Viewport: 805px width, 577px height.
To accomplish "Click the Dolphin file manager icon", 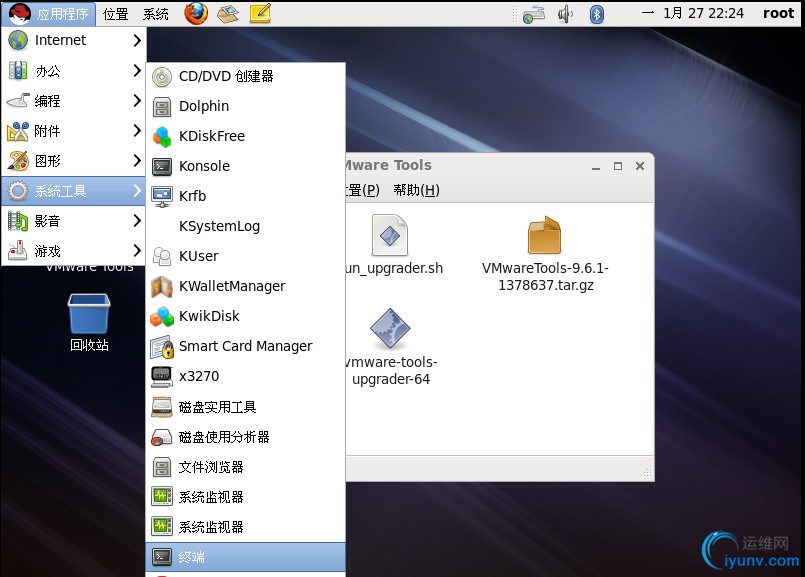I will tap(162, 107).
